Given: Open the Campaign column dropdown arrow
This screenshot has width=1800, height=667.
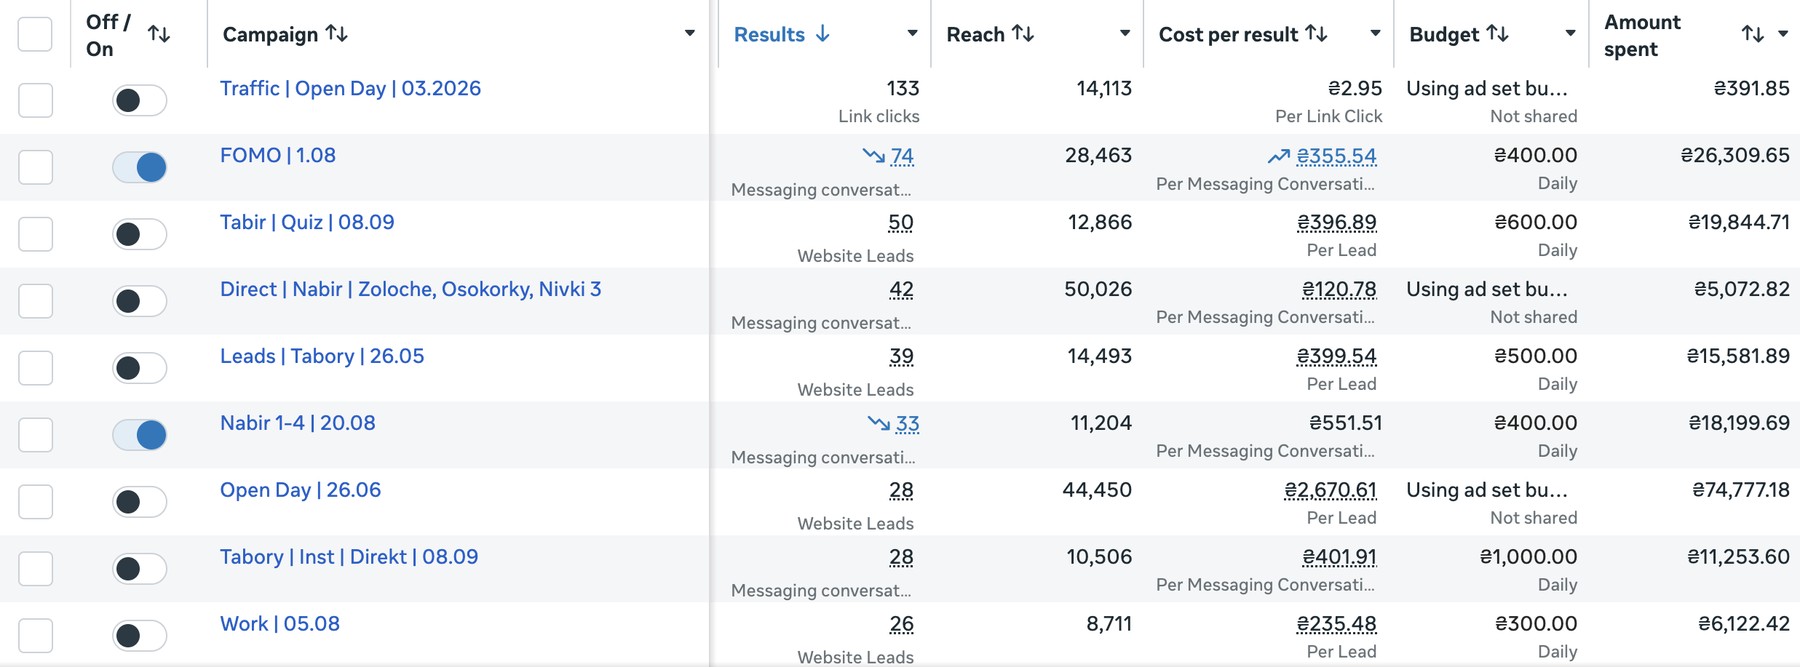Looking at the screenshot, I should coord(689,34).
